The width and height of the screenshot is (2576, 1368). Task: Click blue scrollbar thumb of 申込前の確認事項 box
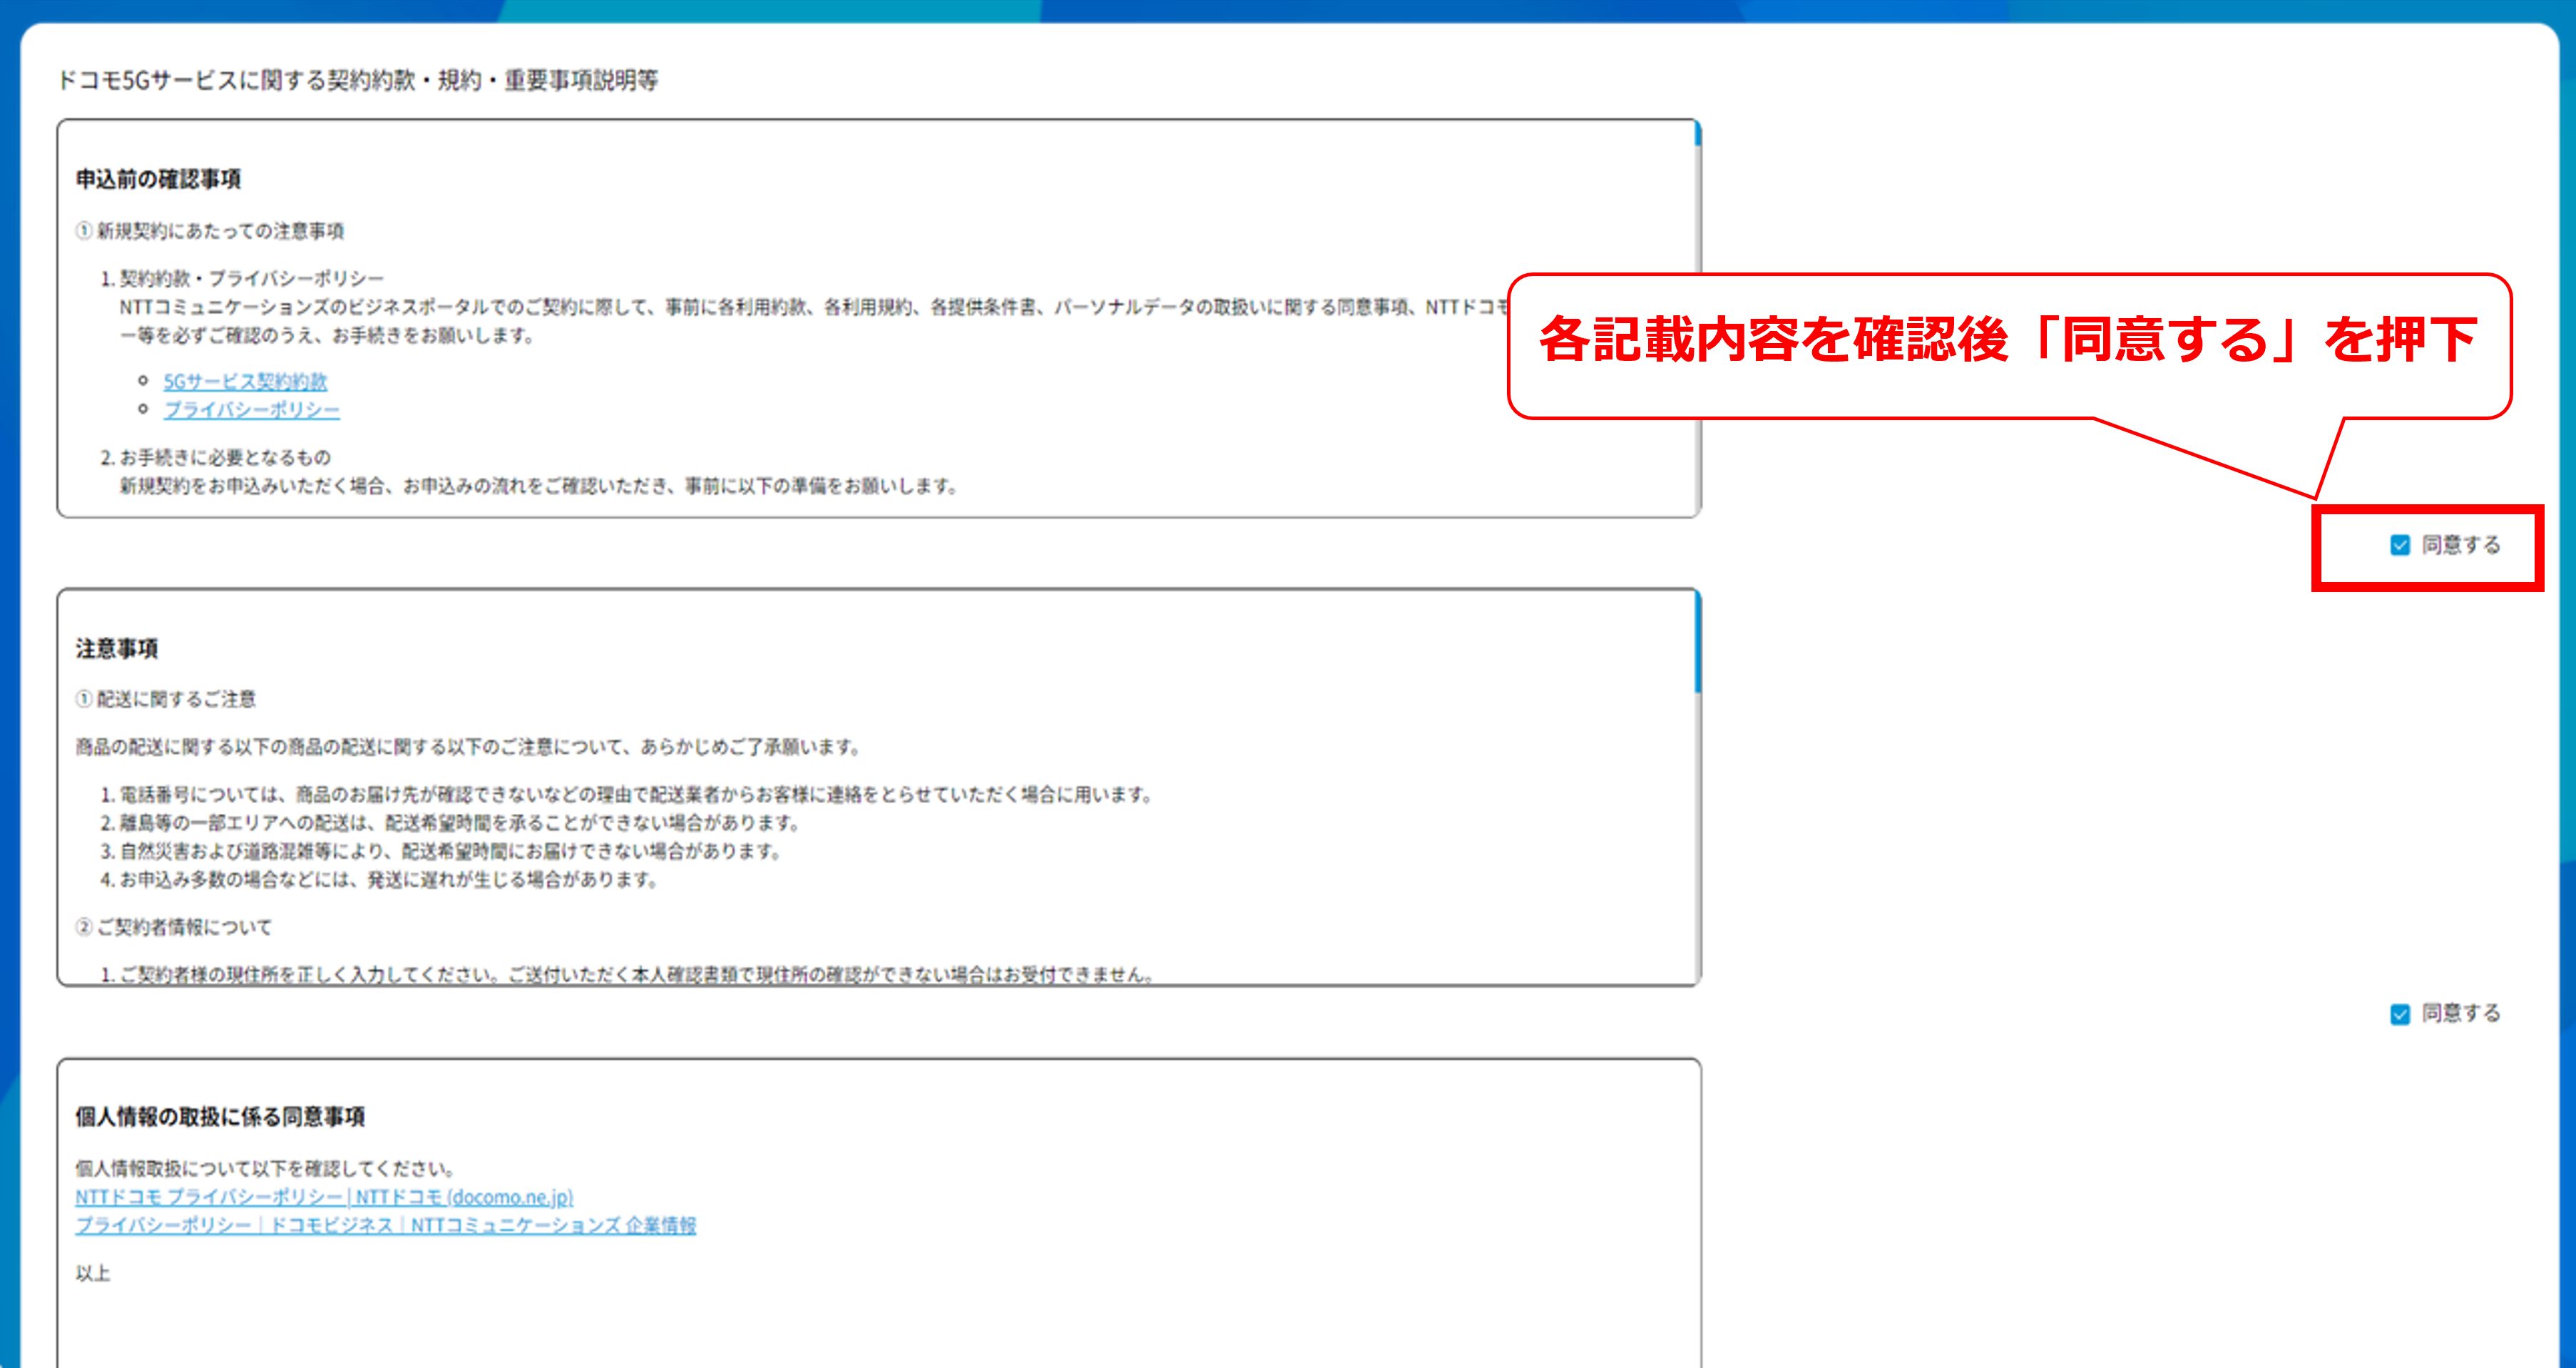tap(1697, 134)
